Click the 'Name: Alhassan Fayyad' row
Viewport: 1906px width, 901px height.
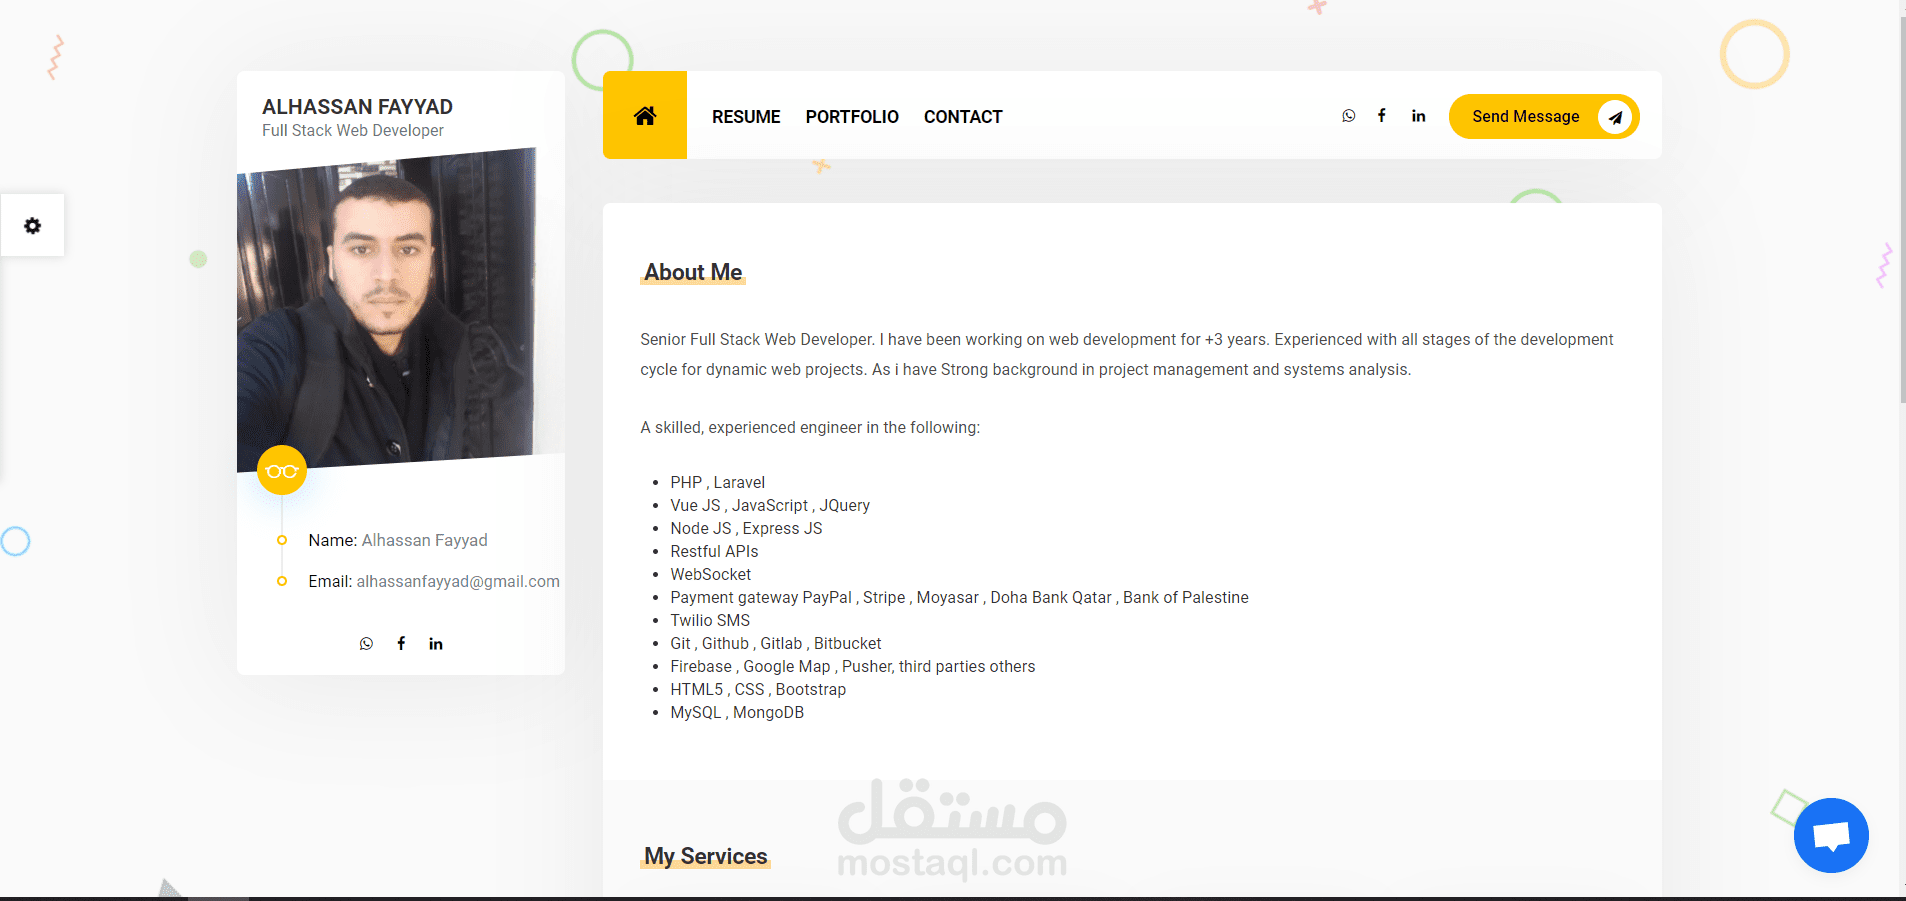(398, 540)
